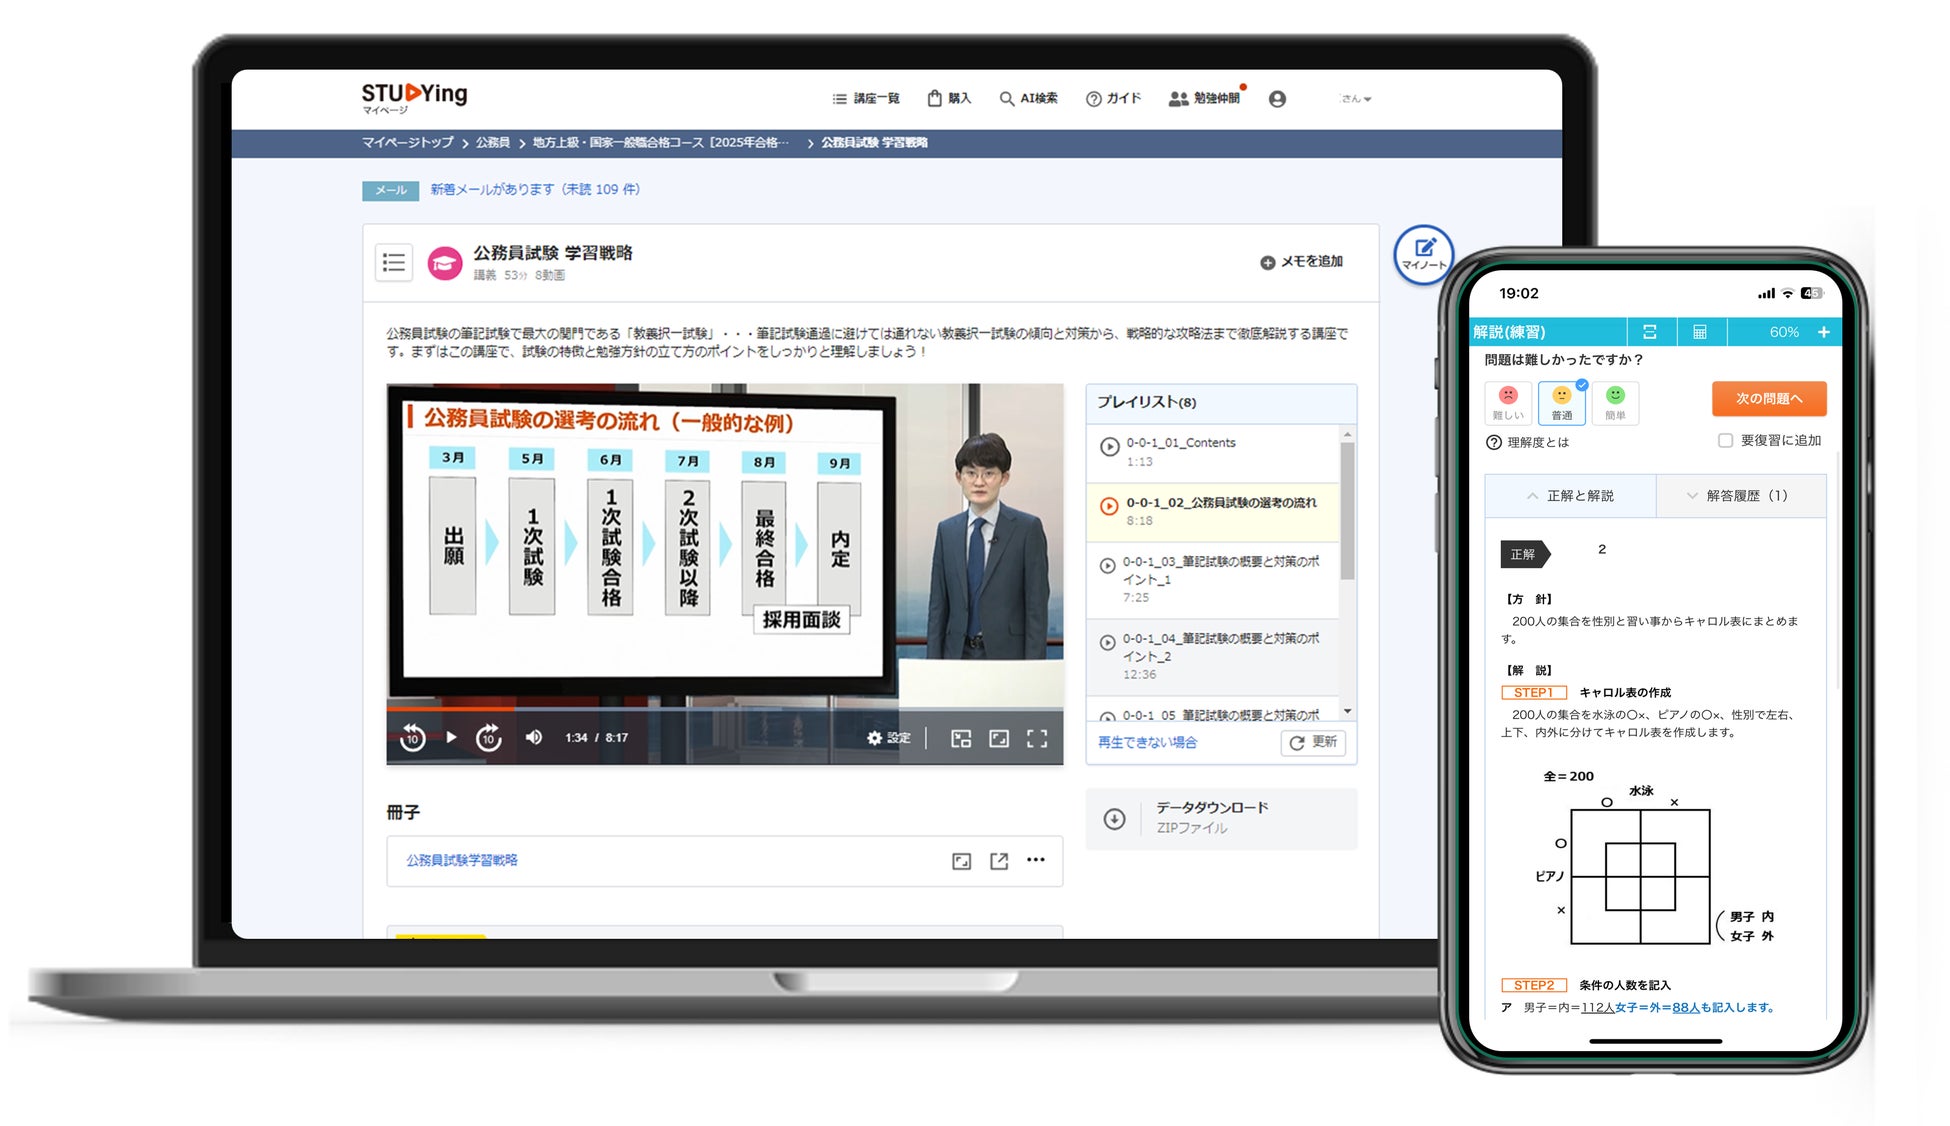Open the AI検索 menu item
This screenshot has width=1950, height=1126.
1029,99
